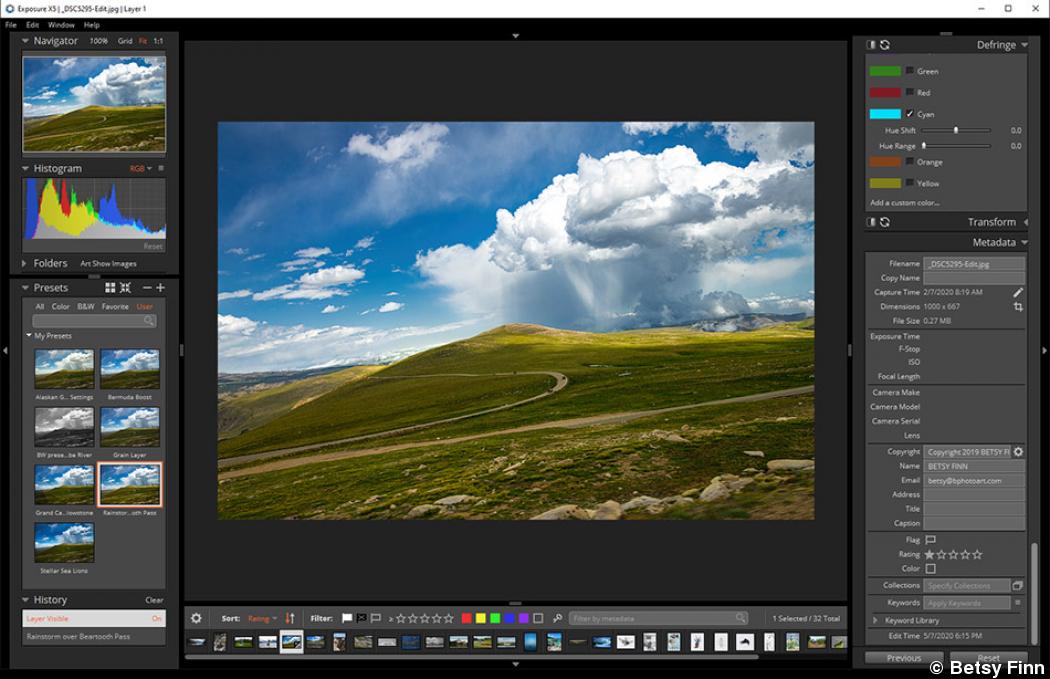Collapse the Histogram panel
This screenshot has height=679, width=1050.
coord(25,168)
